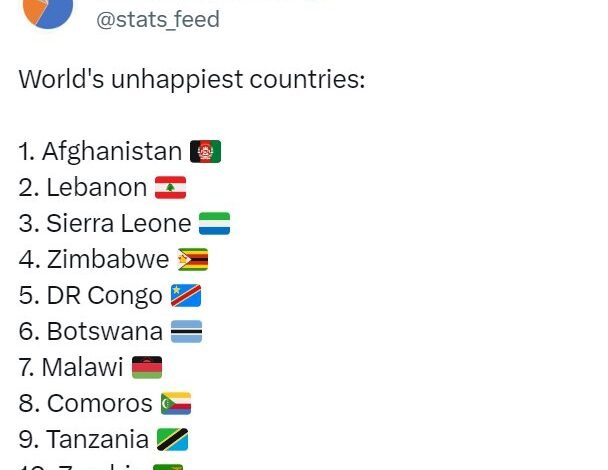Click the Comoros flag emoji
Screen dimensions: 608x470
(x=175, y=403)
